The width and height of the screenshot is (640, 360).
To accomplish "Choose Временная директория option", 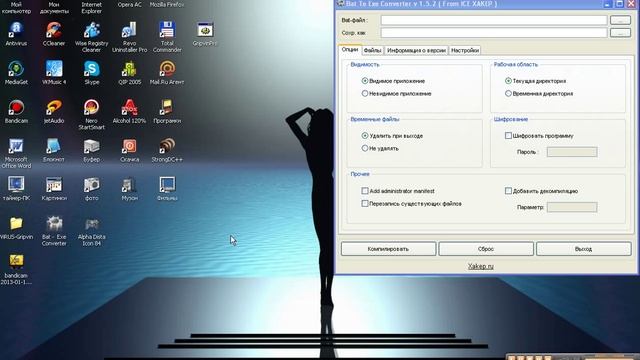I will (x=508, y=93).
